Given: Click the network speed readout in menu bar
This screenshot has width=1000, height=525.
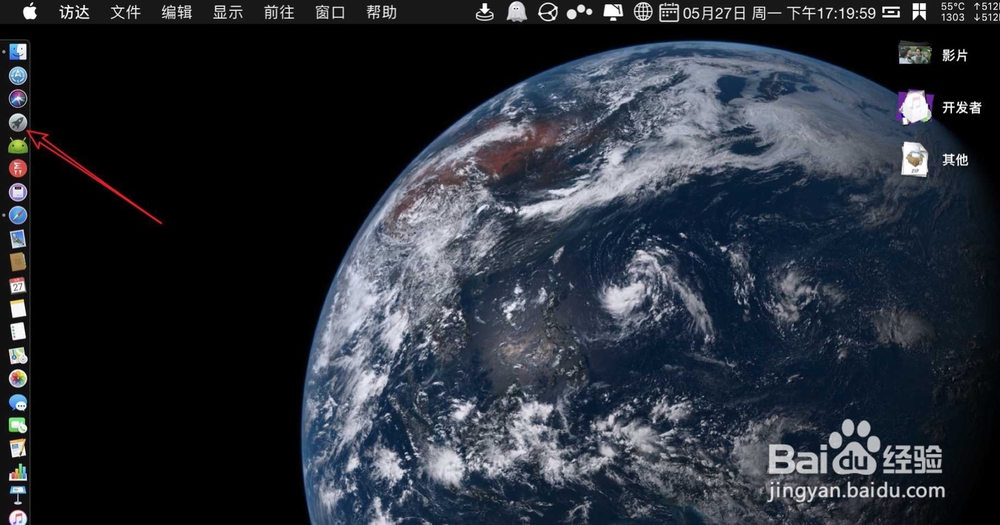Looking at the screenshot, I should click(987, 12).
